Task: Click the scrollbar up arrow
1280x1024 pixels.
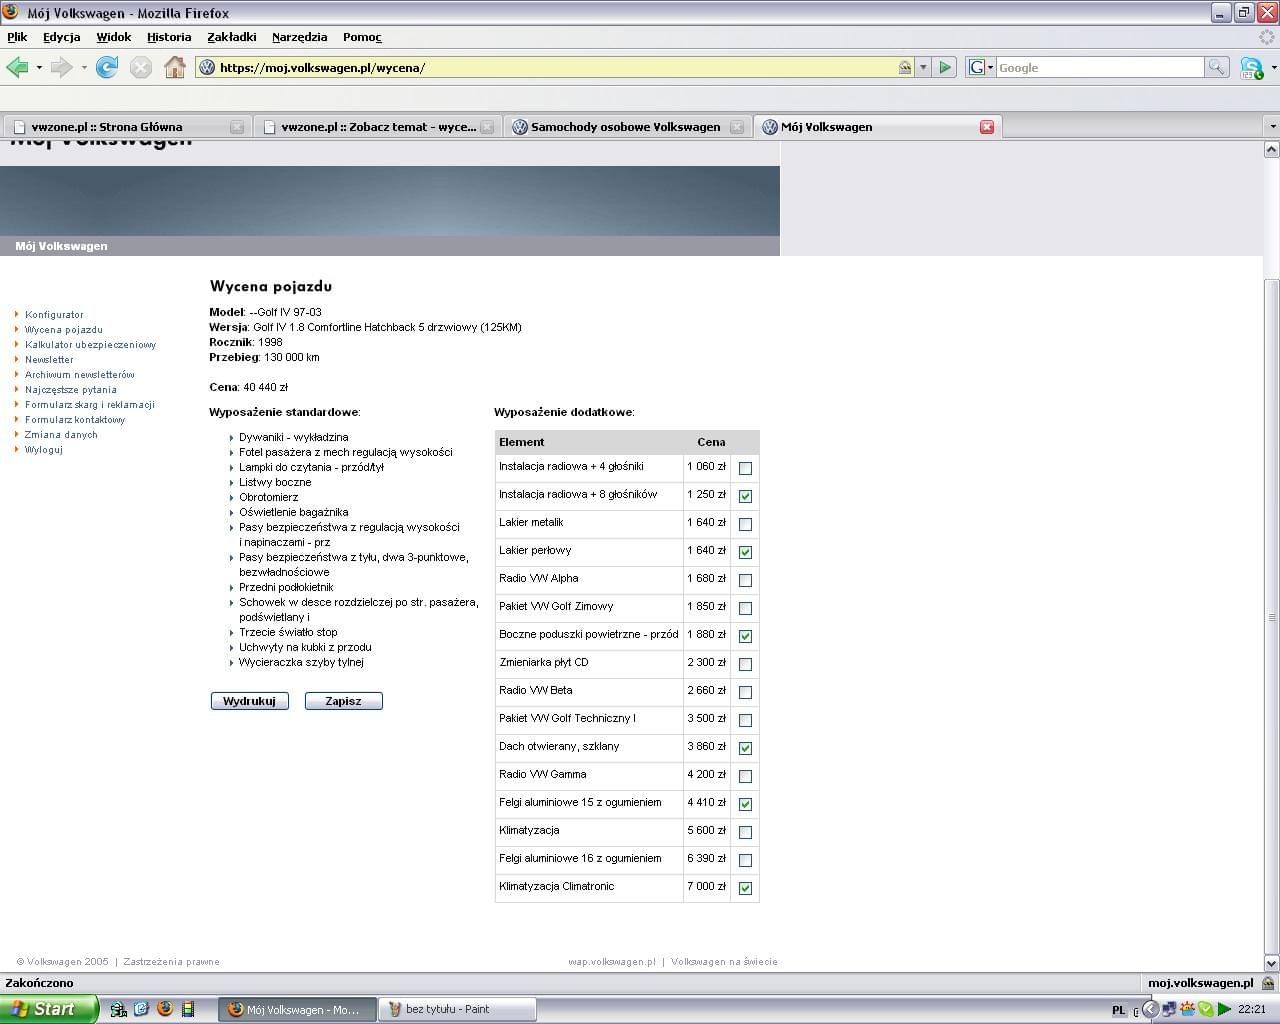Action: pos(1272,150)
